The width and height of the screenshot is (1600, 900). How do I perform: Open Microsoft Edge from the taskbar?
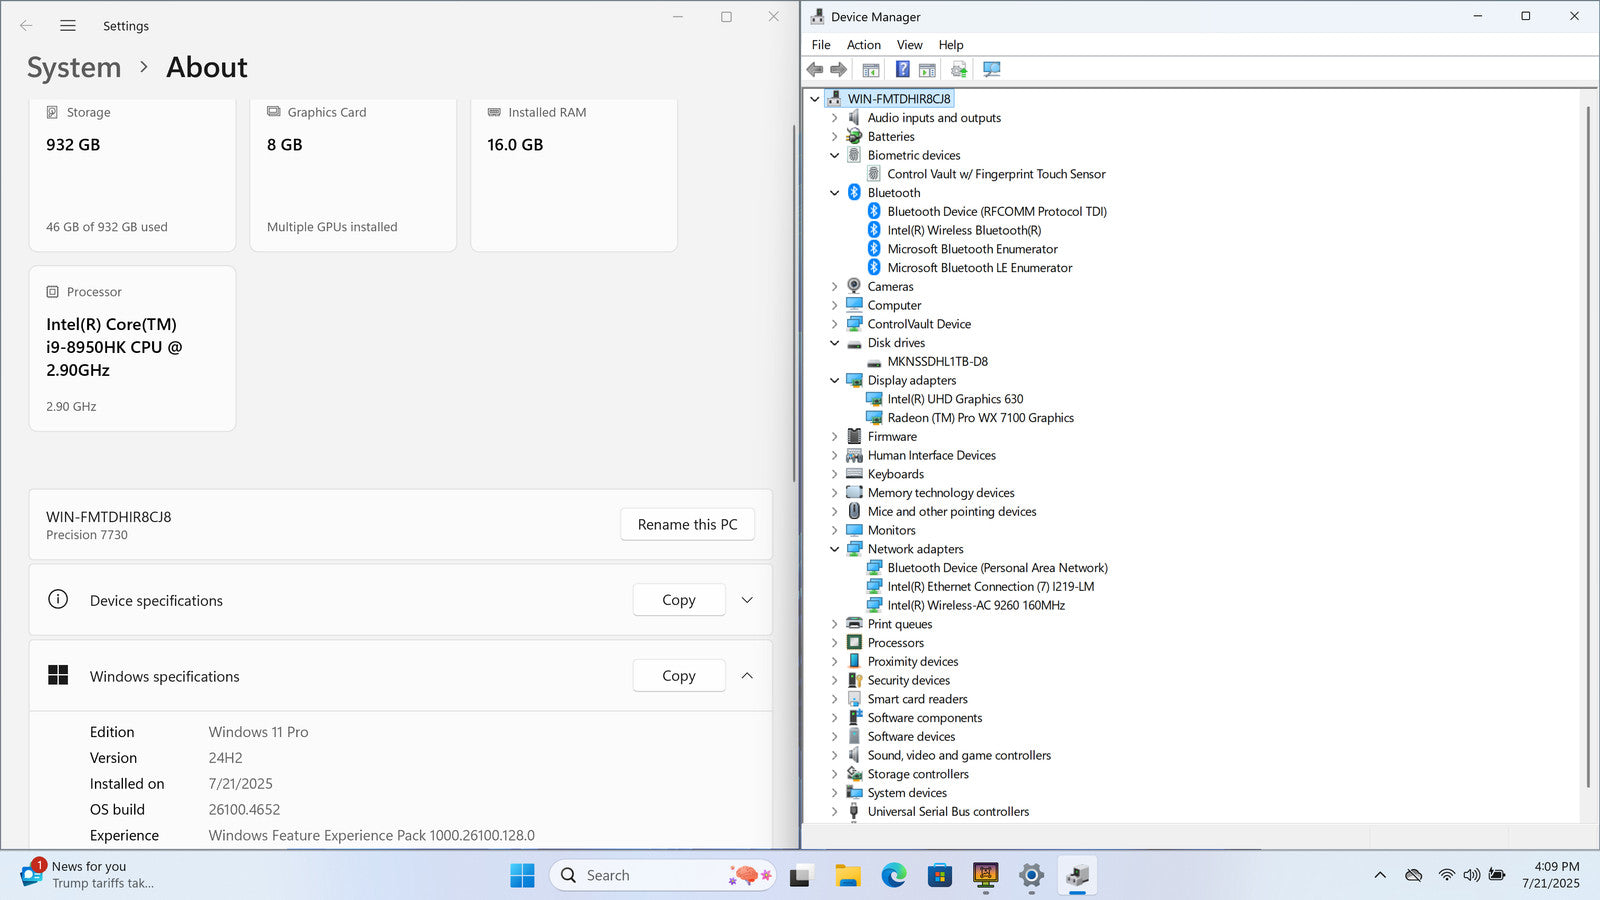(x=893, y=876)
